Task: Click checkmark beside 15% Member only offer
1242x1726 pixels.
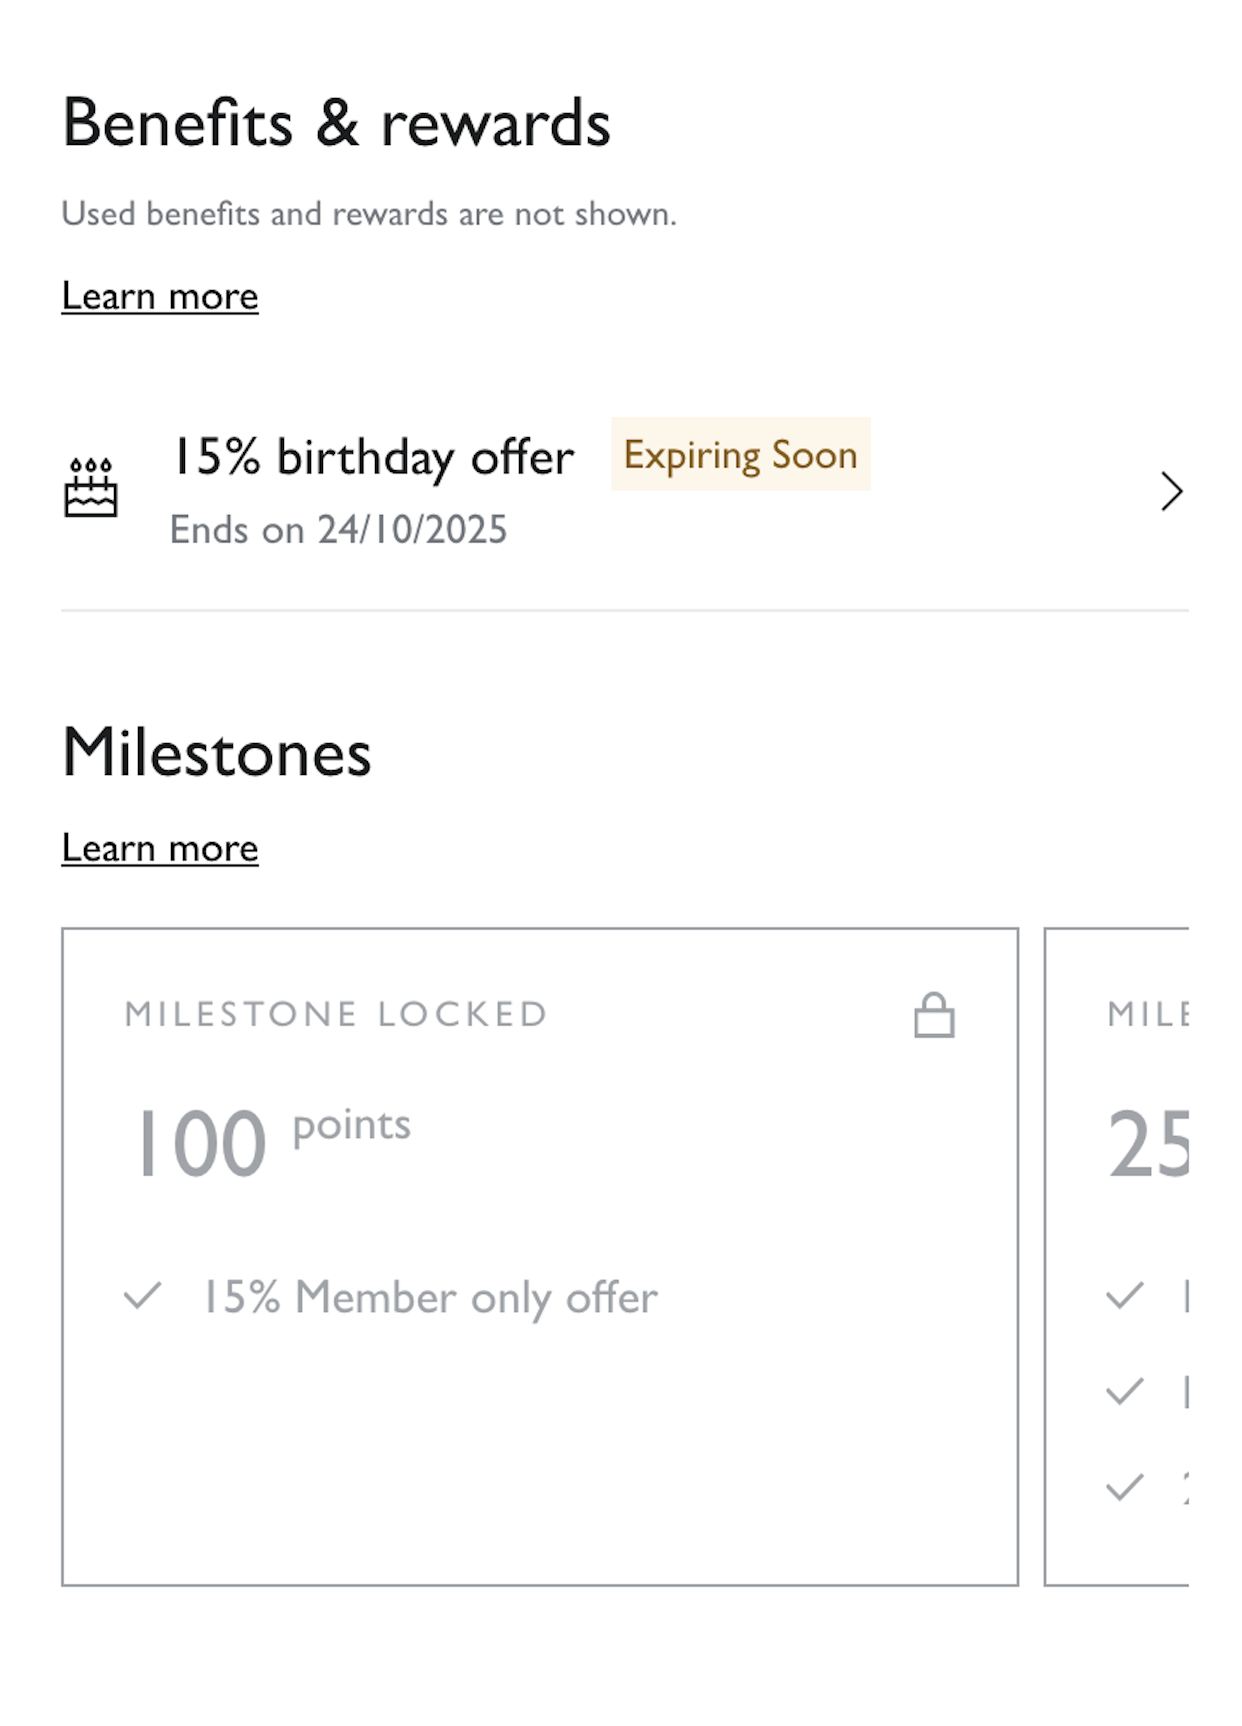Action: 143,1296
